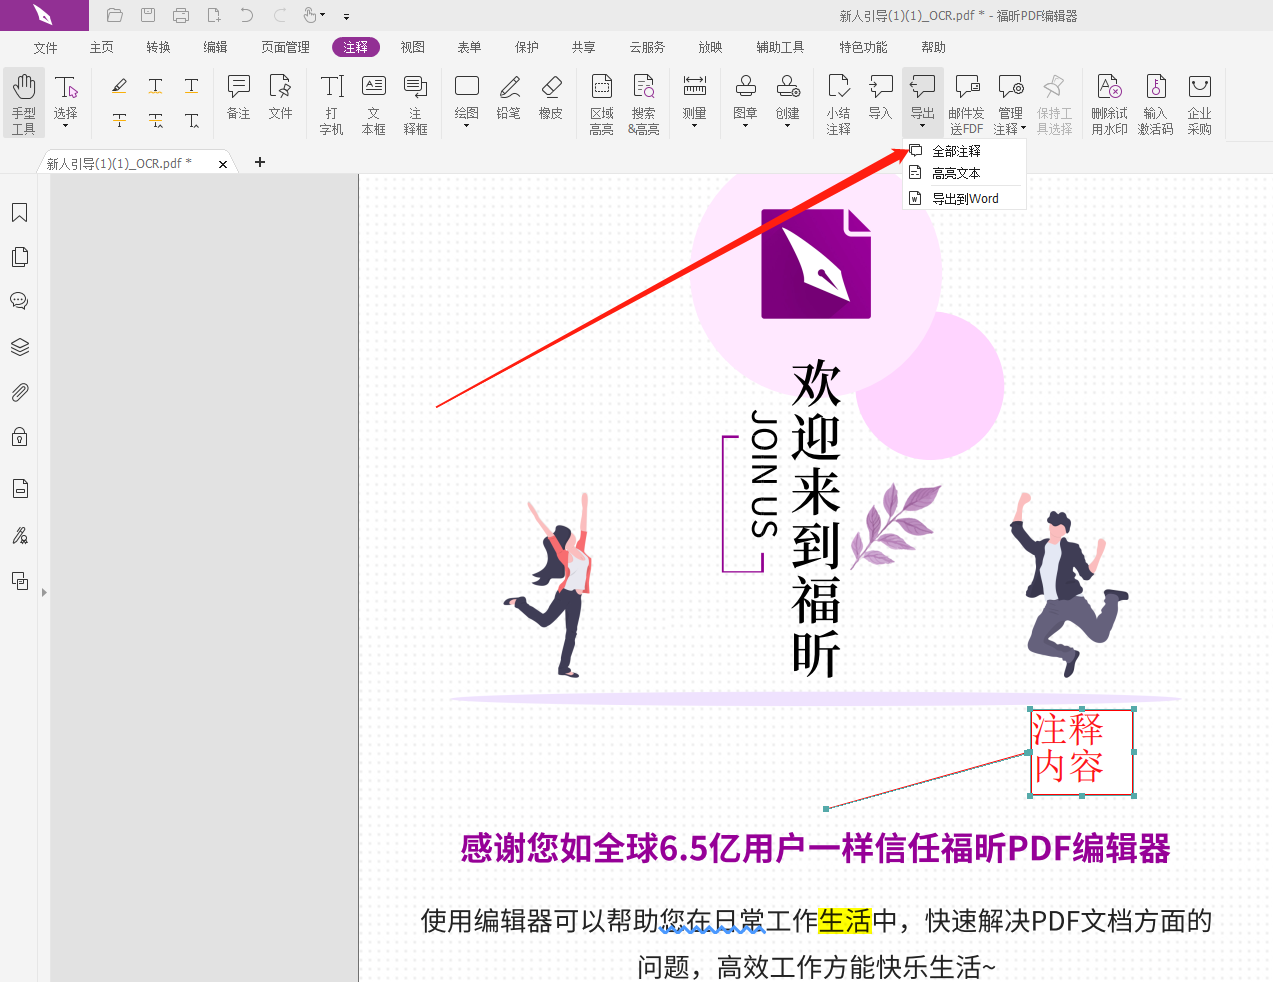Click the 输入激活码 activation button
Image resolution: width=1273 pixels, height=982 pixels.
click(x=1155, y=102)
